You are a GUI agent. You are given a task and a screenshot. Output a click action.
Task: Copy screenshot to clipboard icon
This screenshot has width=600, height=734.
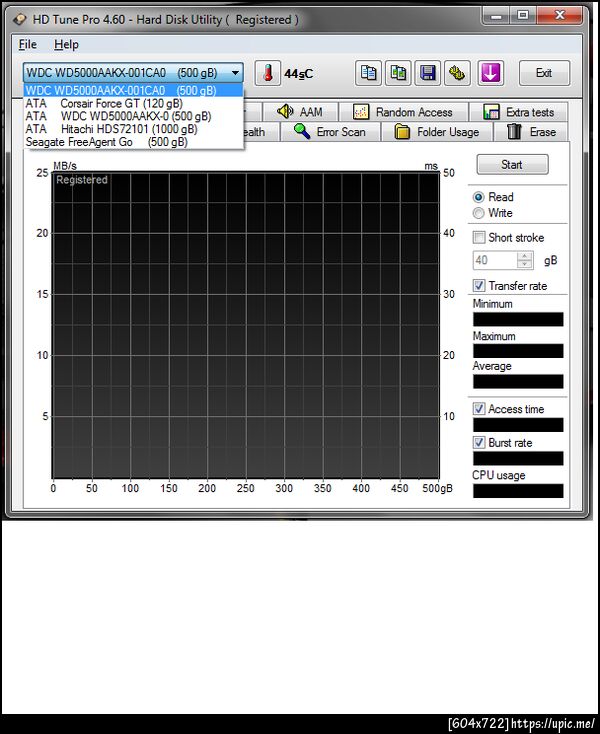[398, 73]
